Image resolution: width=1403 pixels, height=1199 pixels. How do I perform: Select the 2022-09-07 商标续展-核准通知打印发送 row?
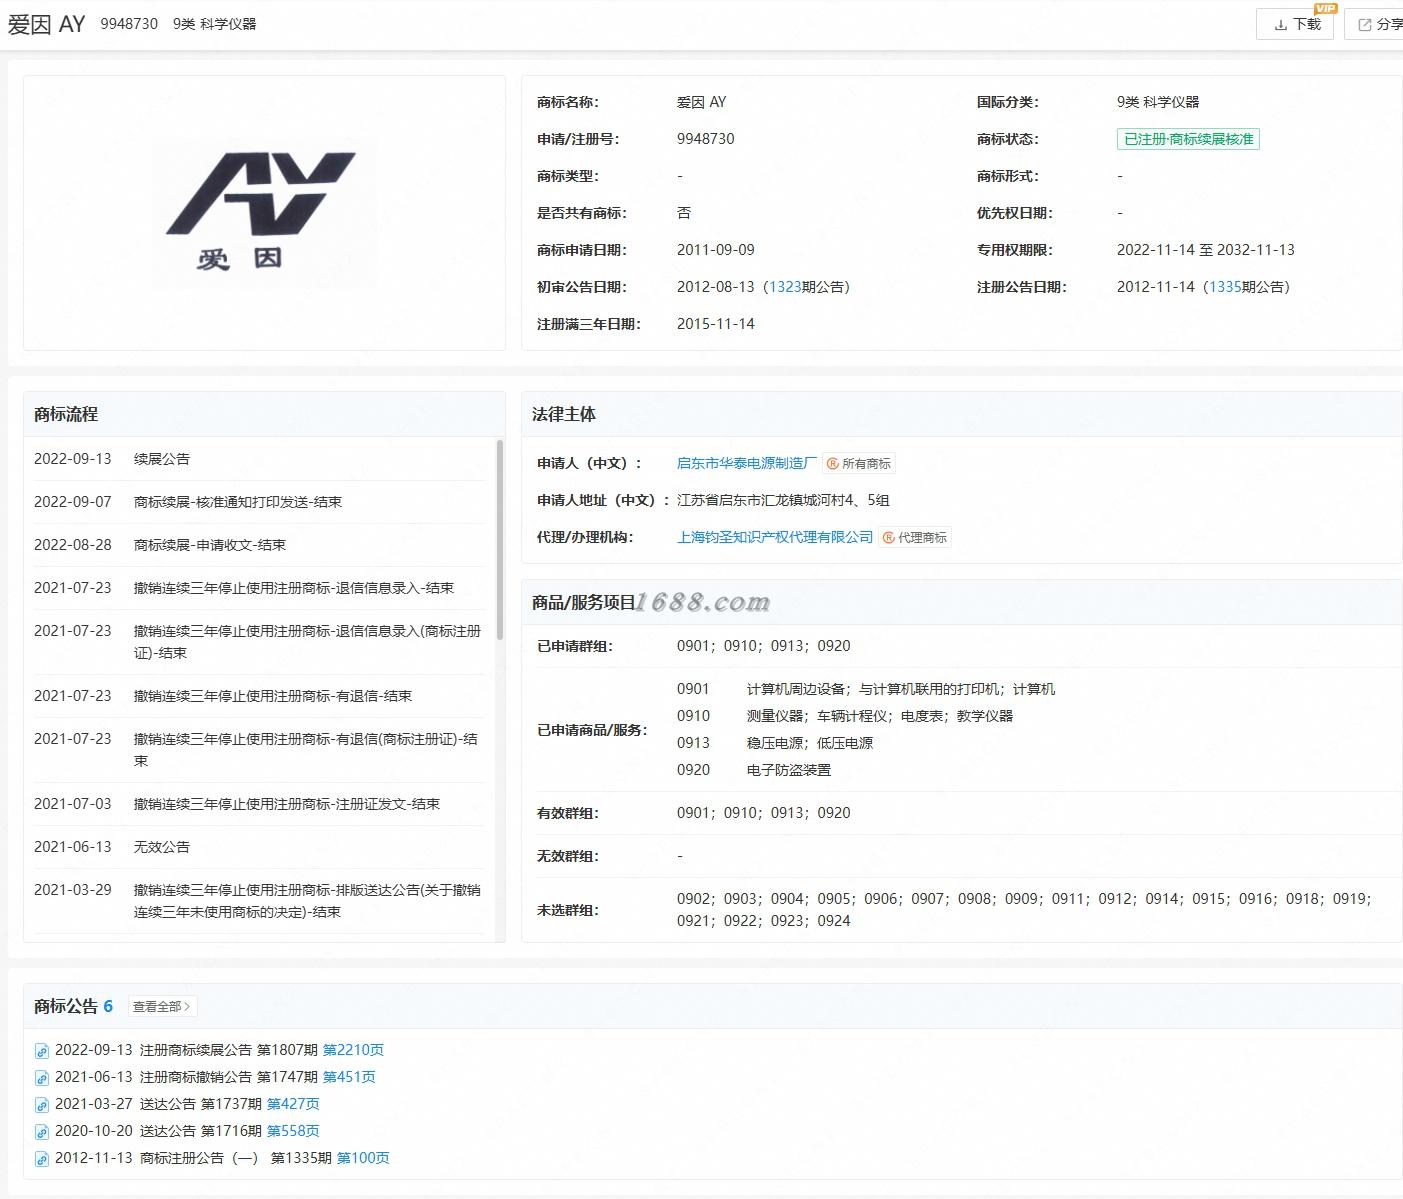[x=259, y=502]
